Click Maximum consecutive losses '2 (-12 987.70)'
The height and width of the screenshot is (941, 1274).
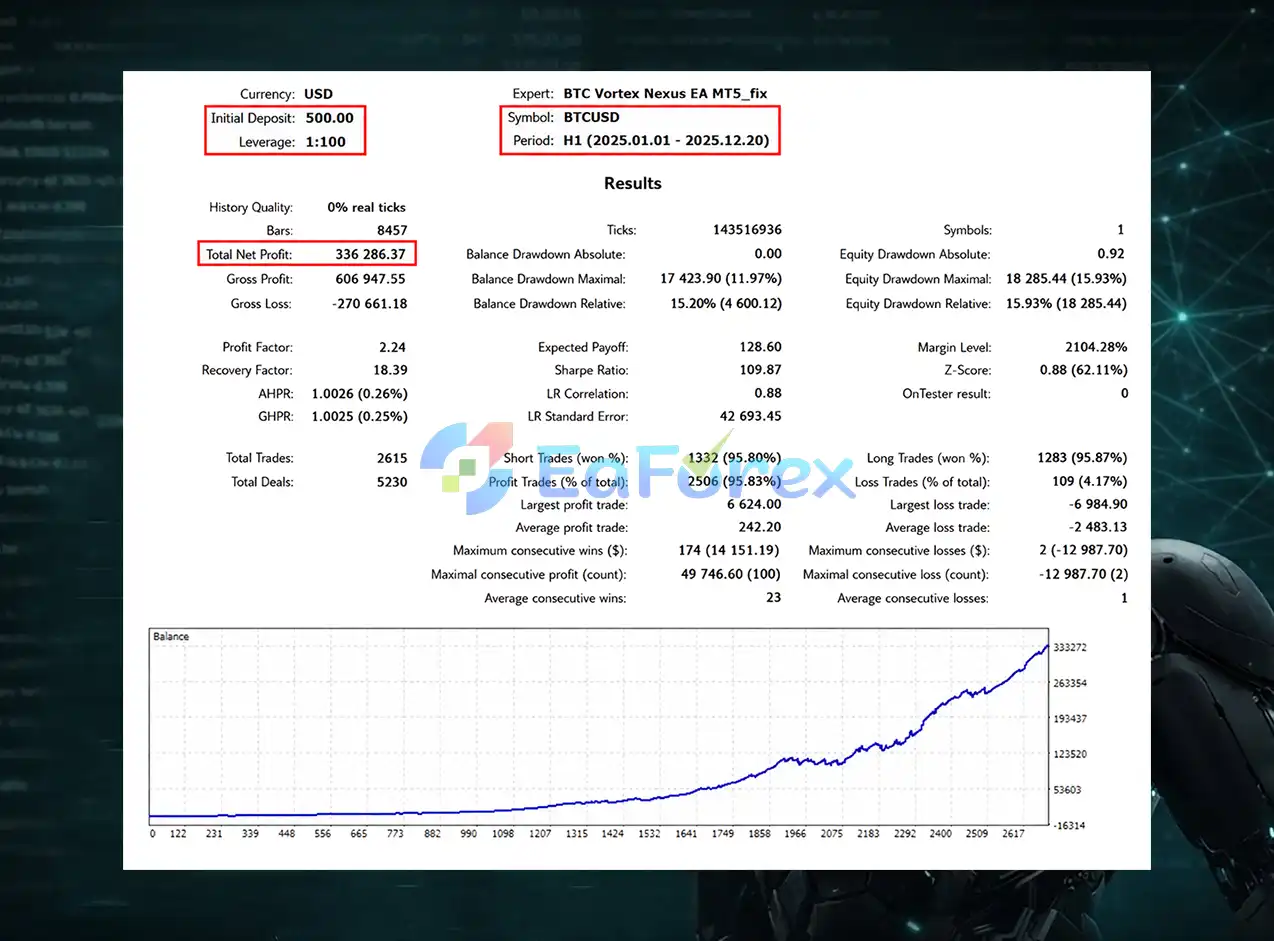click(1084, 550)
